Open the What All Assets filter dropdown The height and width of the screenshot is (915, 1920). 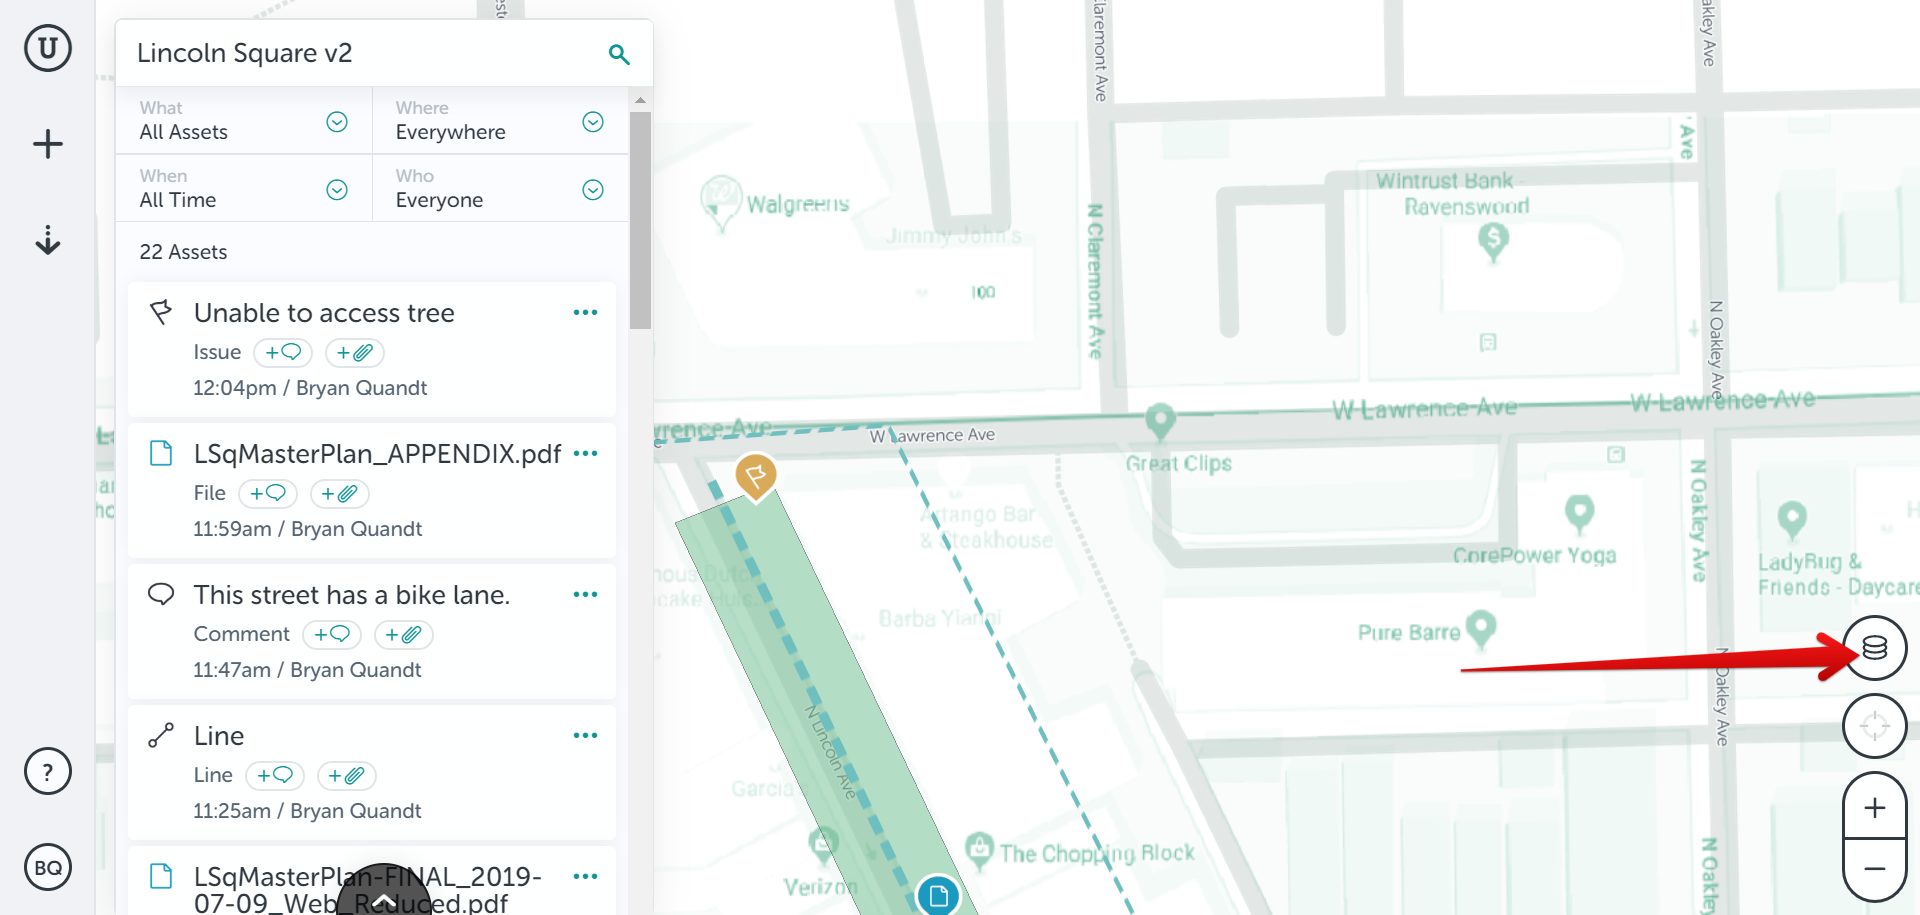(x=244, y=120)
